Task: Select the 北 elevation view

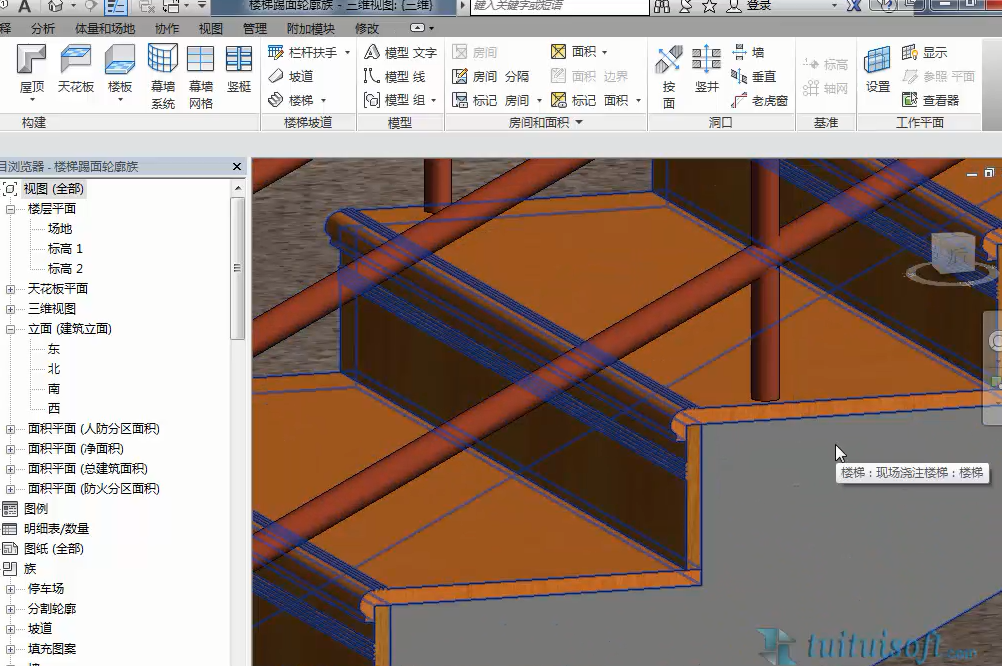Action: click(x=54, y=369)
